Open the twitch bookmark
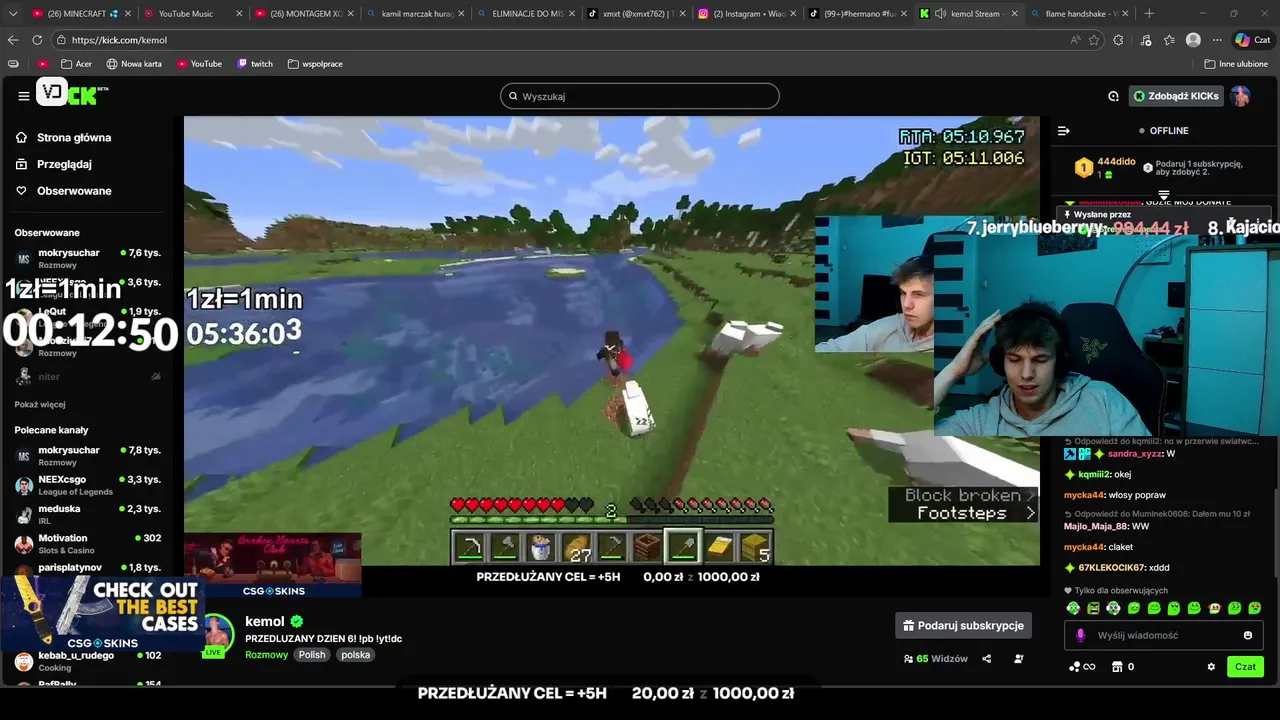 click(255, 64)
